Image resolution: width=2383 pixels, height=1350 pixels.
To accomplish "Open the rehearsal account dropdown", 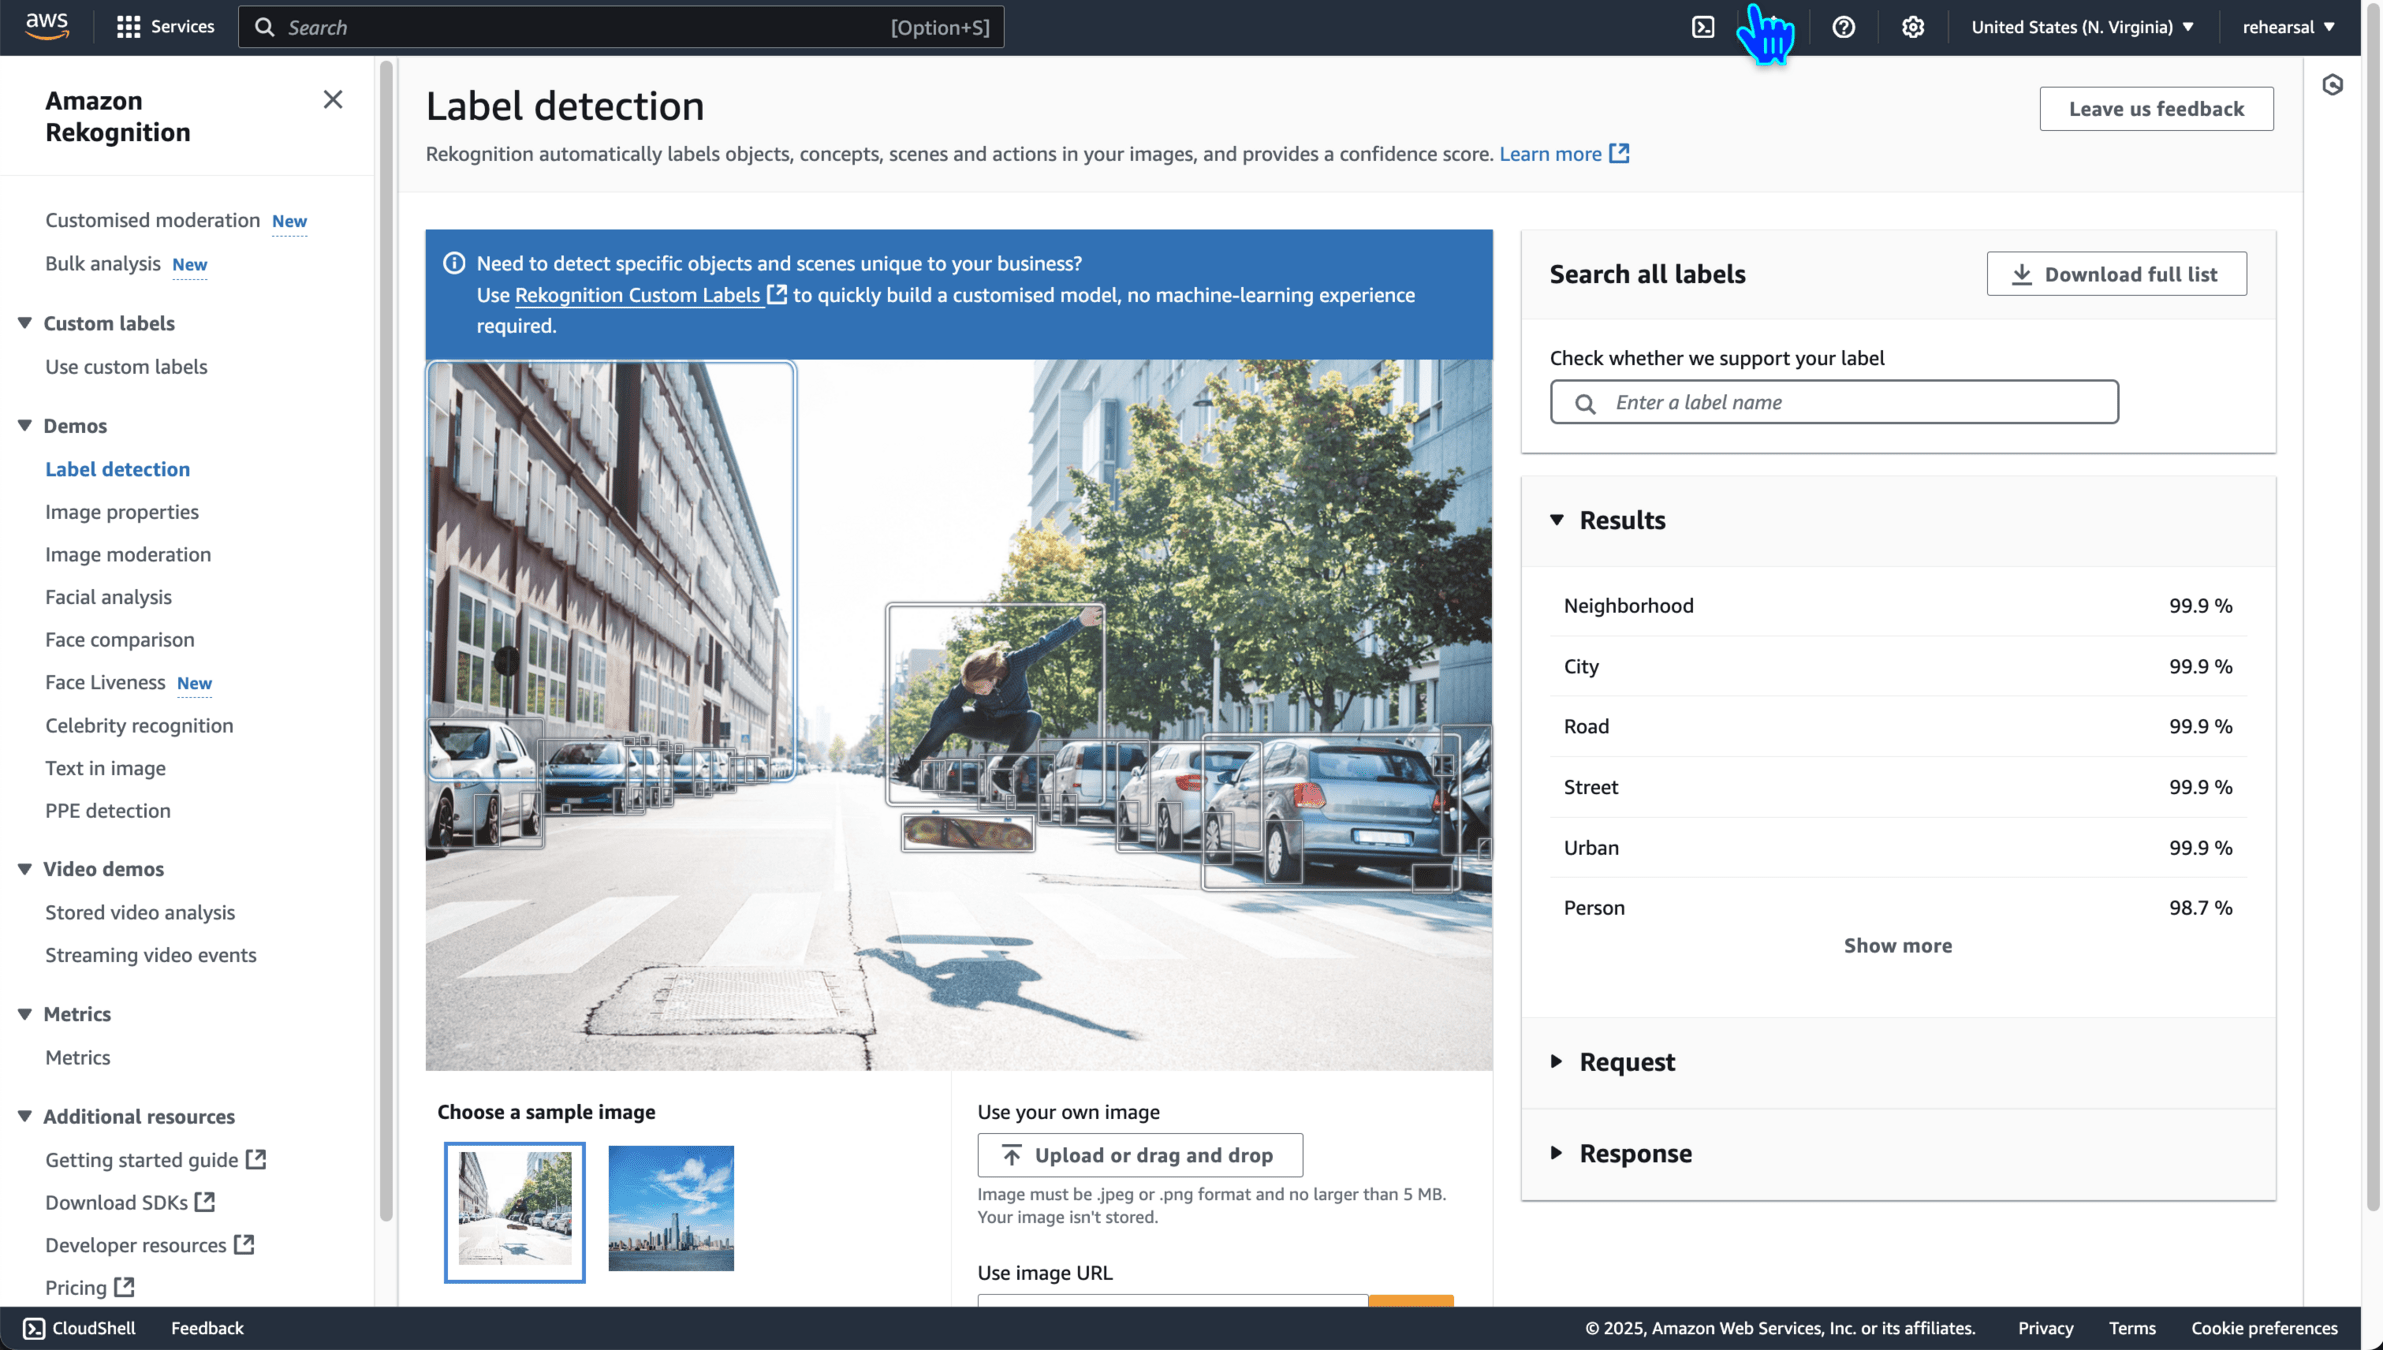I will click(2287, 27).
